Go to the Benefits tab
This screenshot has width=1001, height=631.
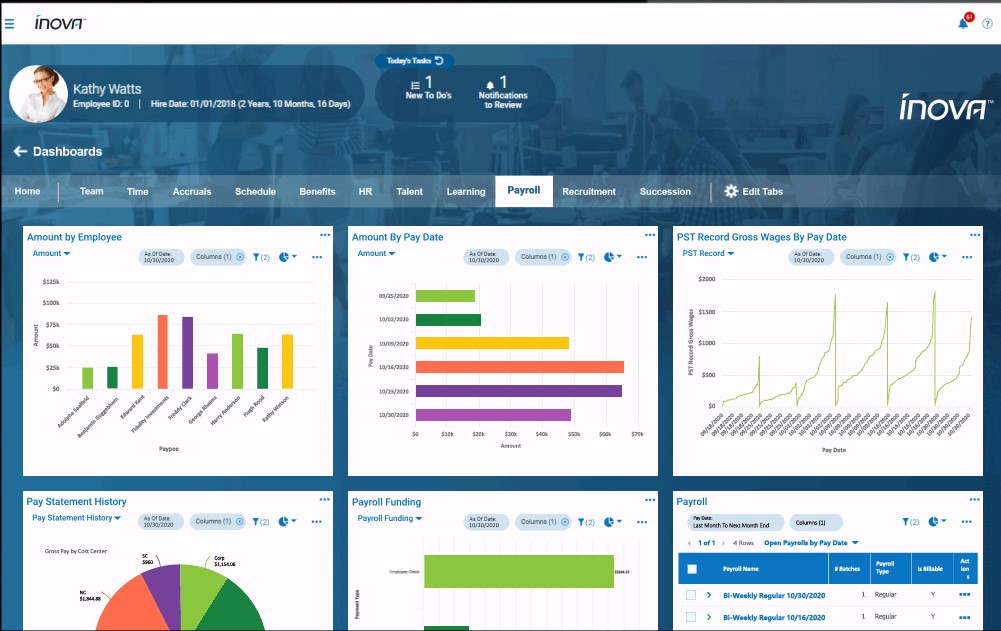coord(317,191)
